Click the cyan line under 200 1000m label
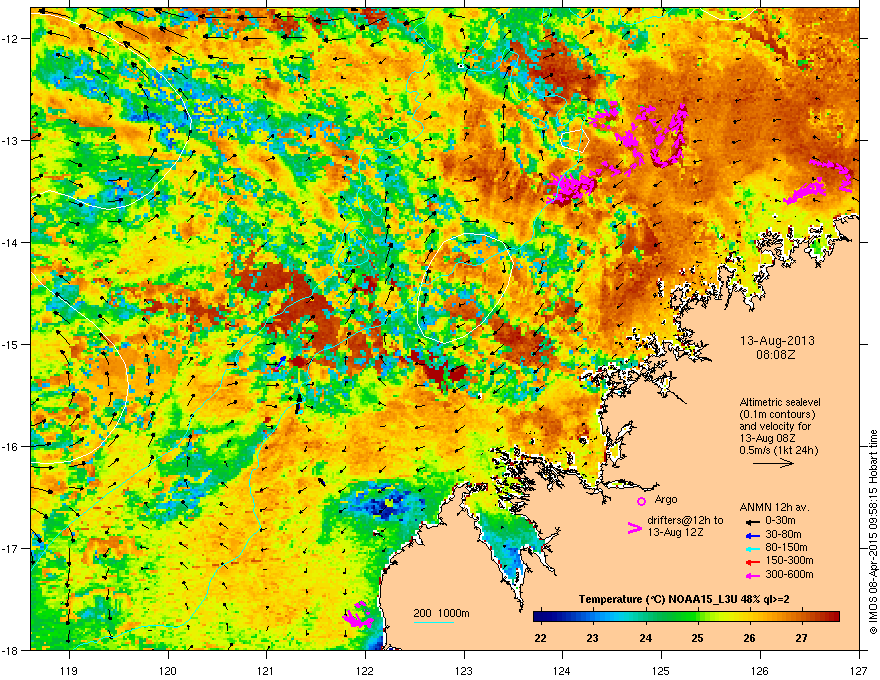Viewport: 880px width, 680px height. (x=434, y=622)
